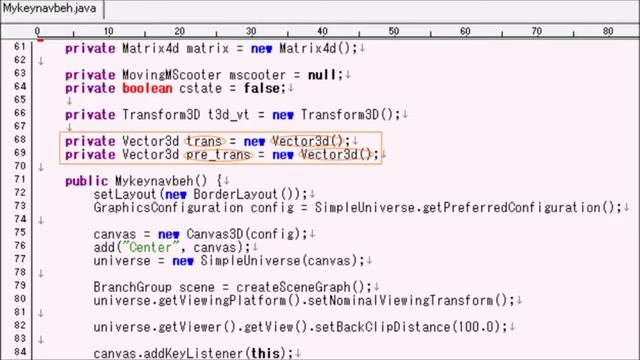Click the 'boolean' keyword

click(147, 88)
